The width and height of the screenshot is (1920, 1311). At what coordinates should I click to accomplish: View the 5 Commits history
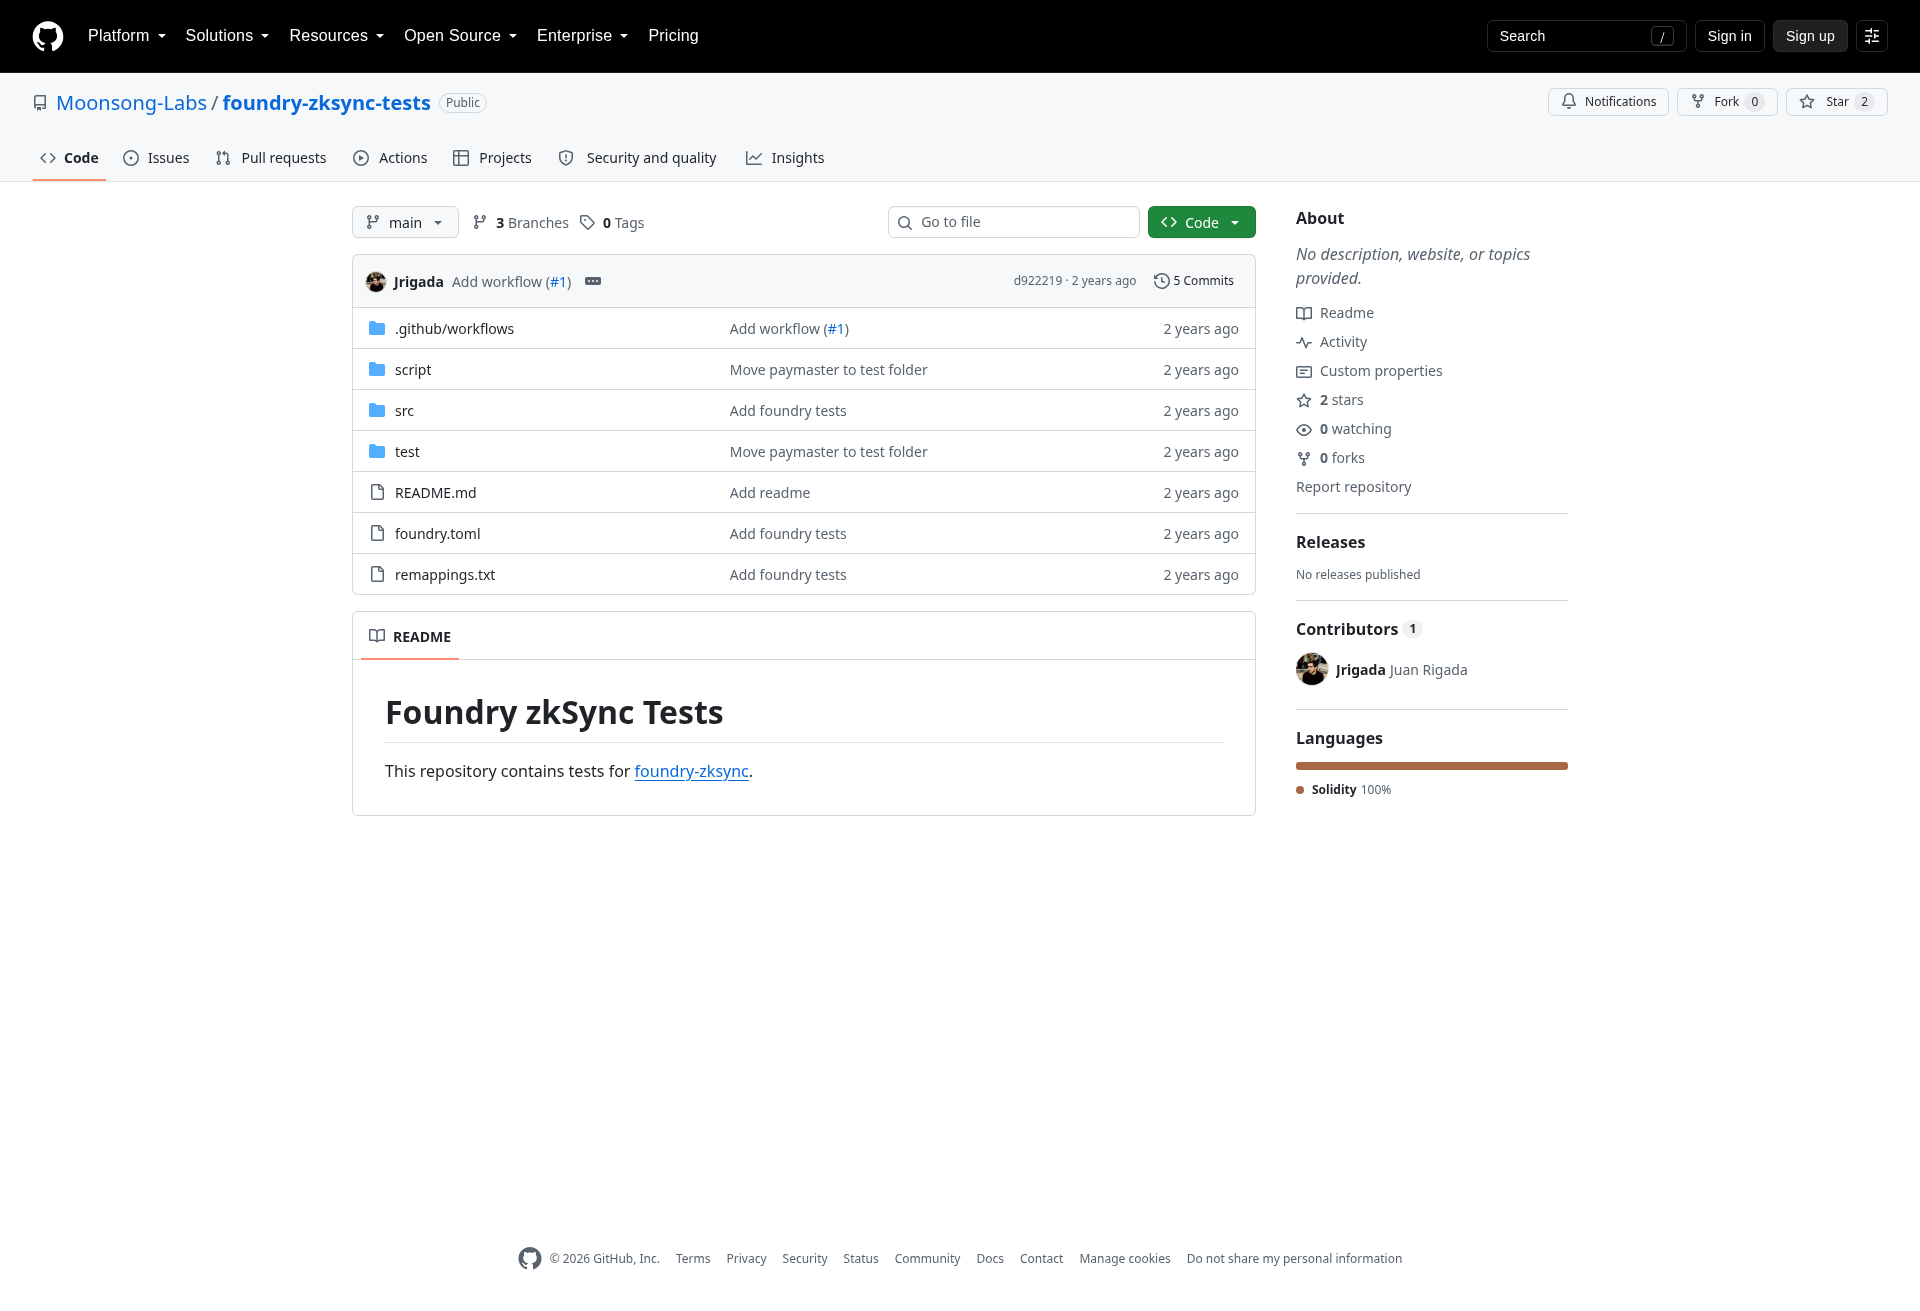[1194, 281]
